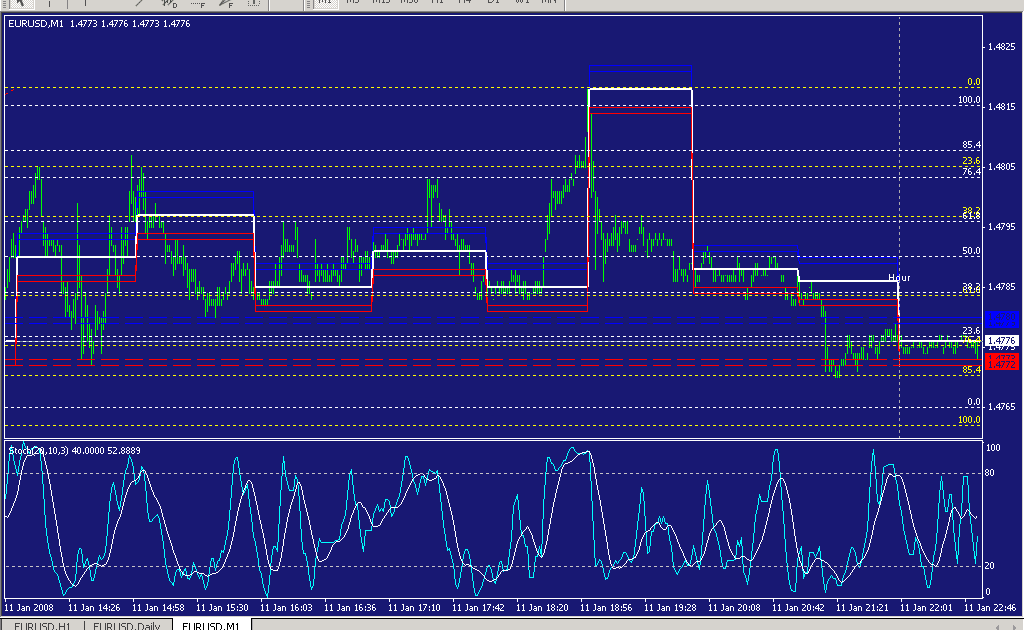Pick the trendline drawing tool
Viewport: 1024px width, 630px height.
[138, 4]
